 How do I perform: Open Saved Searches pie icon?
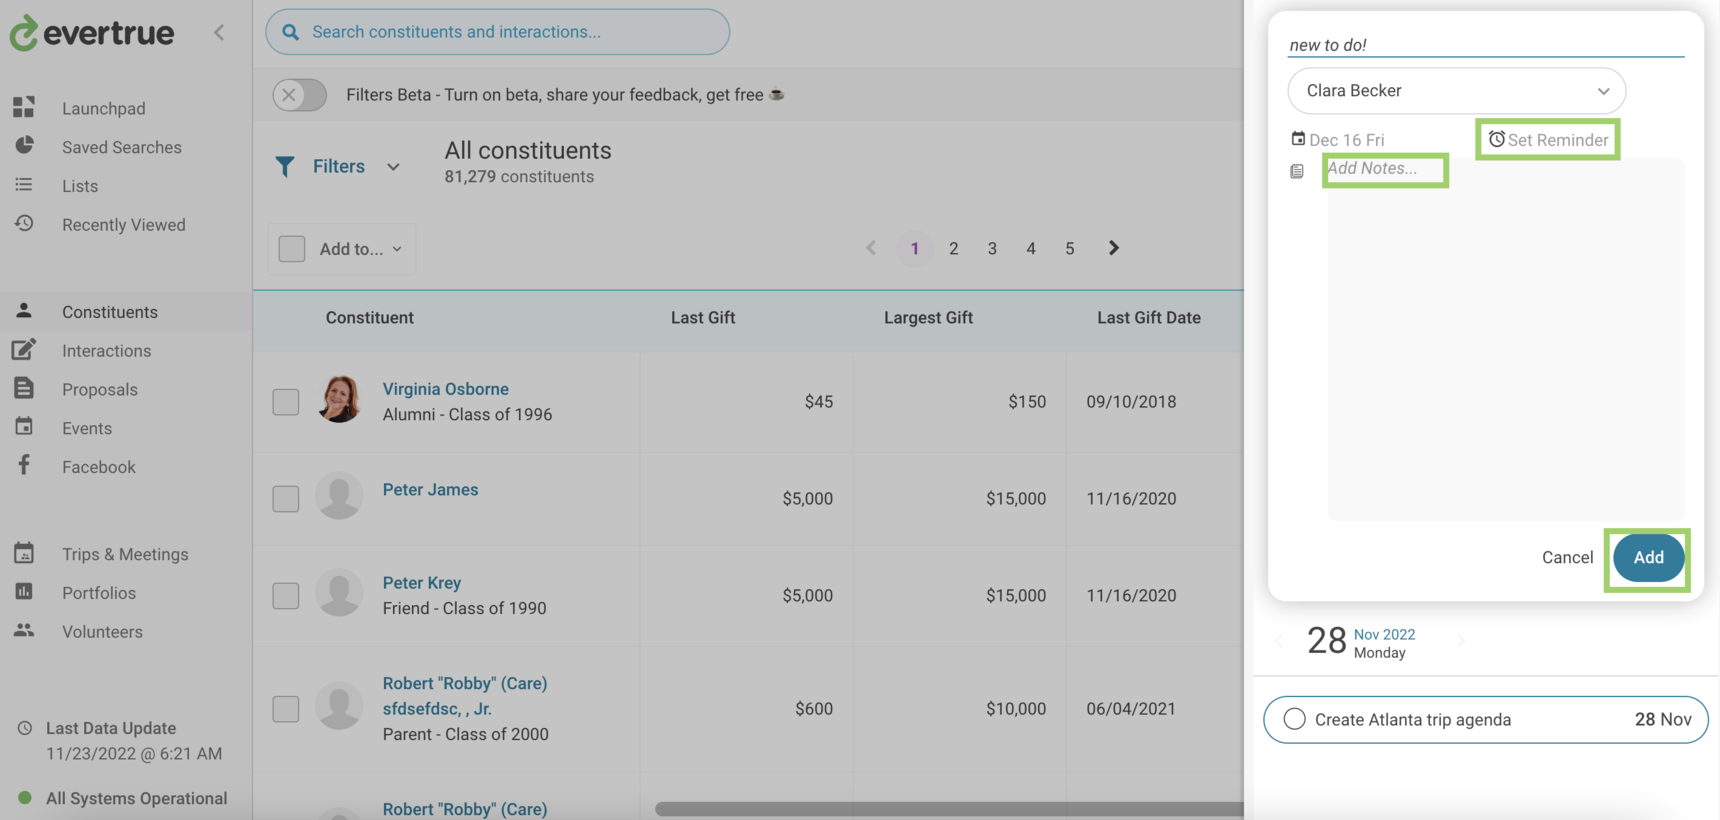point(24,146)
